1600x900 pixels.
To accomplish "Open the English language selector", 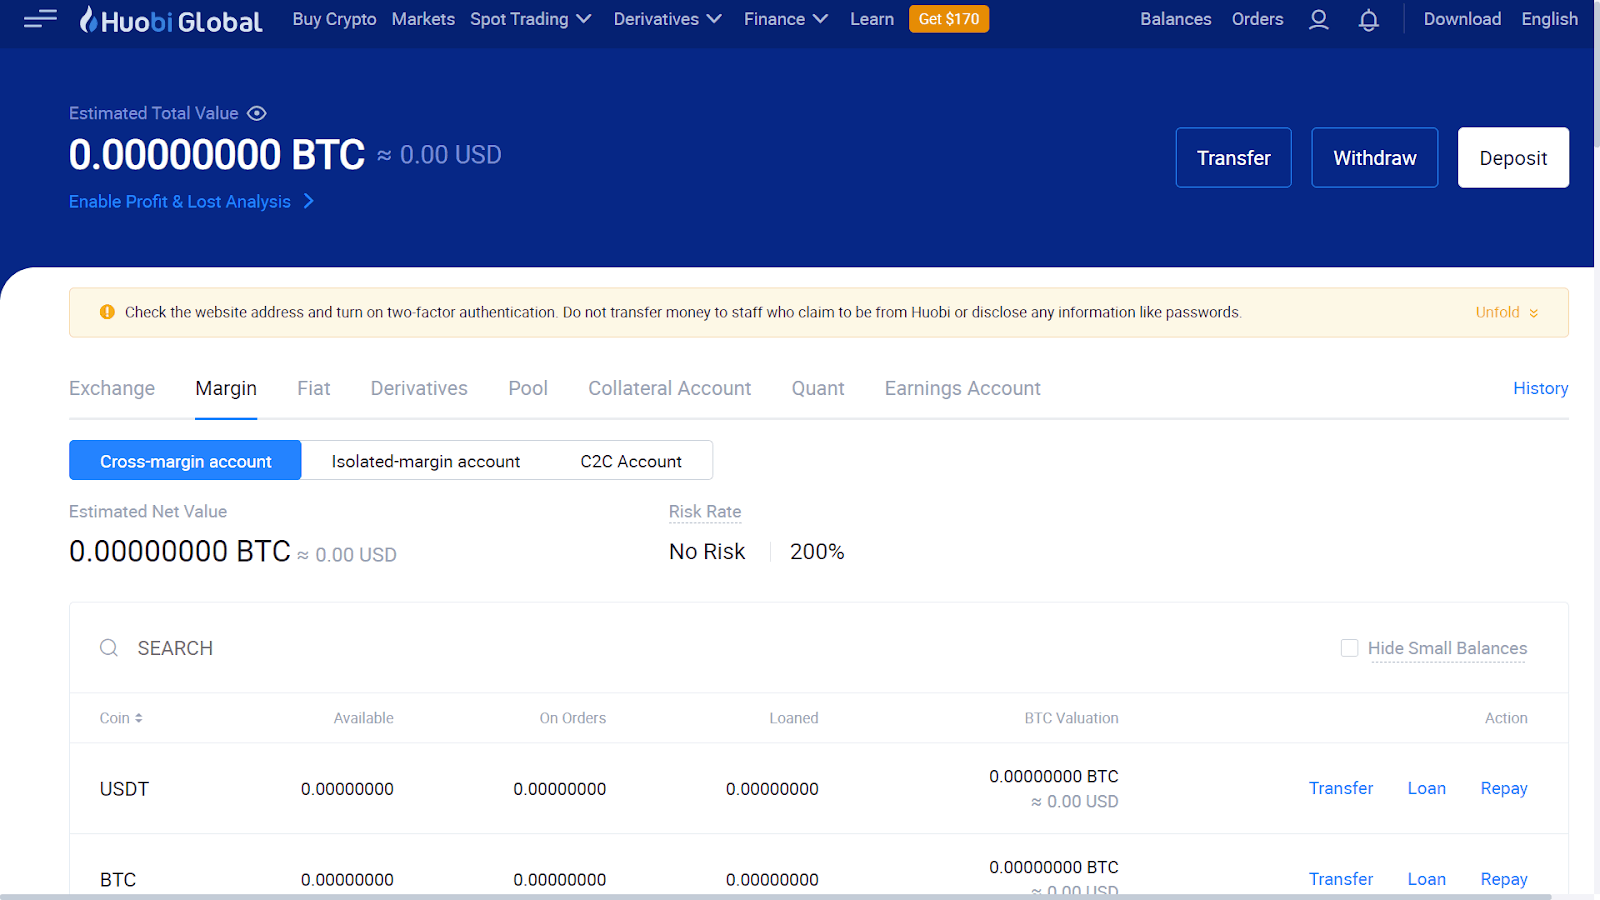I will click(x=1549, y=19).
